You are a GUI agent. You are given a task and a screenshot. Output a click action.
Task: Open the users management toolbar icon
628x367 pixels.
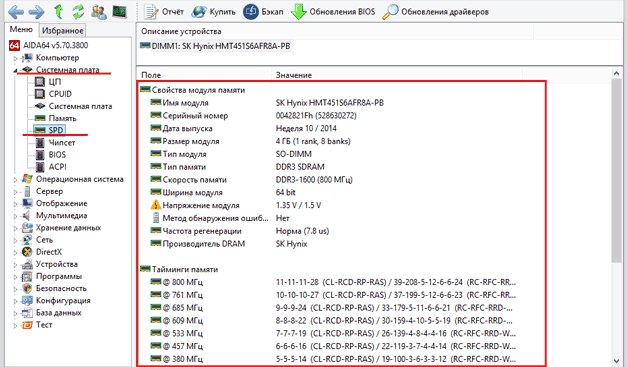(99, 12)
